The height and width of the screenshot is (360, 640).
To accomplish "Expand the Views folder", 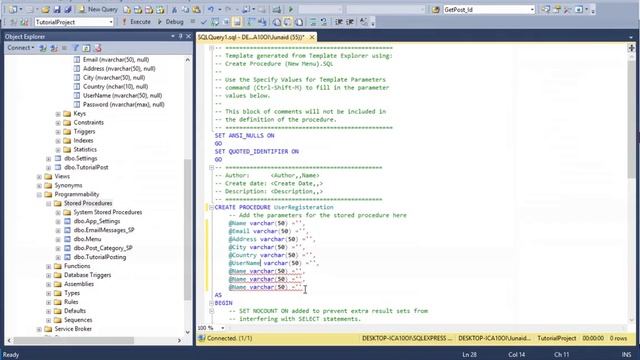I will pyautogui.click(x=39, y=177).
